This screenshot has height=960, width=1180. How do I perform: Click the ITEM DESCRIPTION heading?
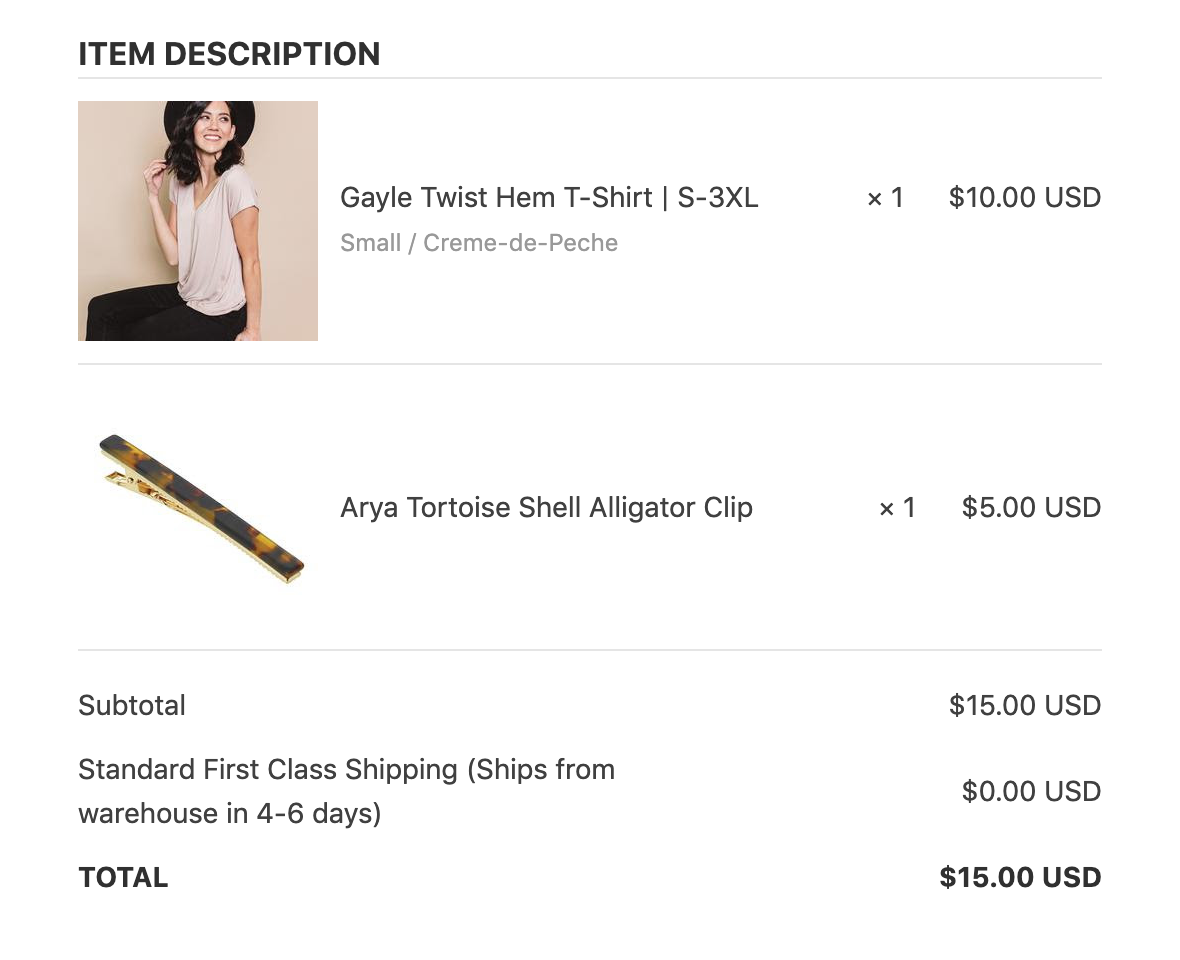tap(229, 54)
